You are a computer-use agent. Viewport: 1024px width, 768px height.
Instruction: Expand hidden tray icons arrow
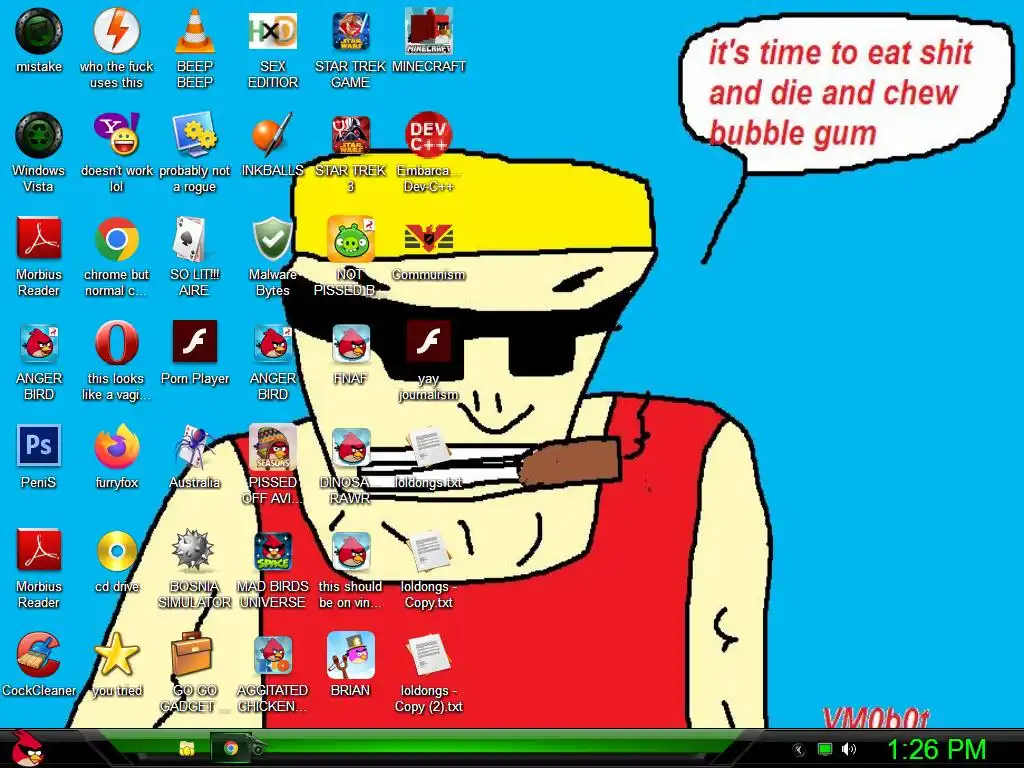tap(798, 750)
